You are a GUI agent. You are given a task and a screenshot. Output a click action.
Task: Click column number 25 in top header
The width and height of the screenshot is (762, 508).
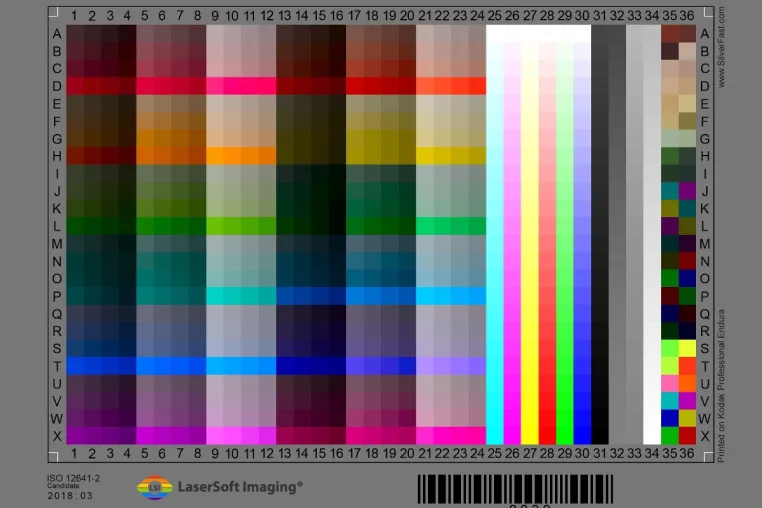pyautogui.click(x=495, y=16)
